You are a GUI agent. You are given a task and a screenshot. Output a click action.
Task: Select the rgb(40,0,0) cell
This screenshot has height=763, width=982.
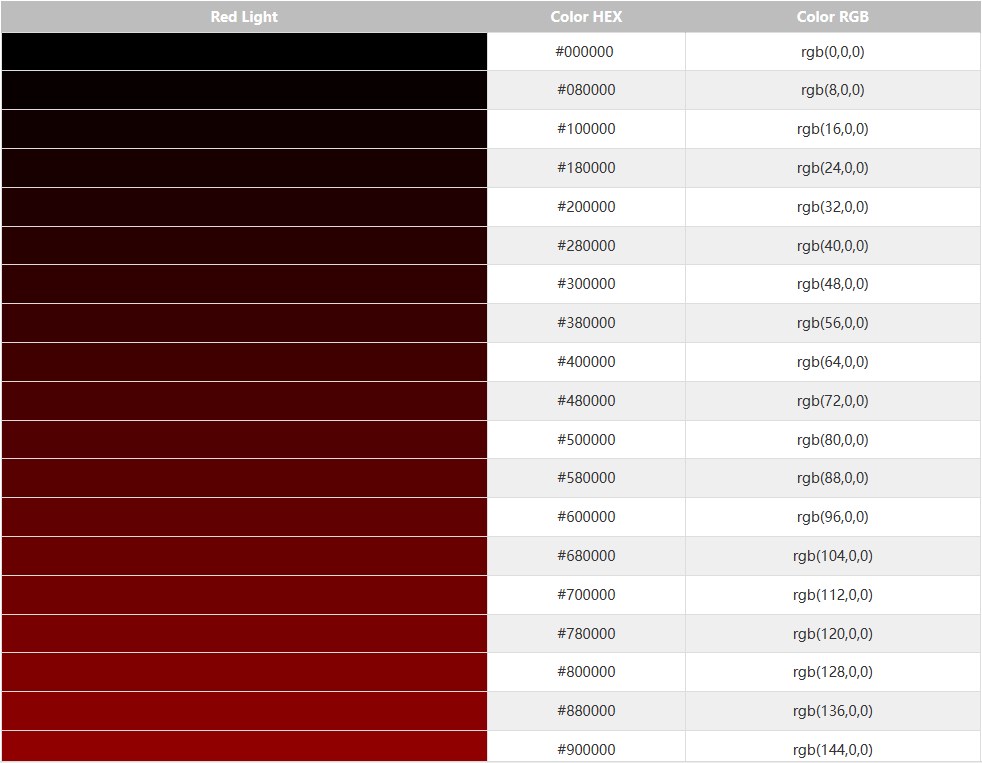pyautogui.click(x=833, y=245)
